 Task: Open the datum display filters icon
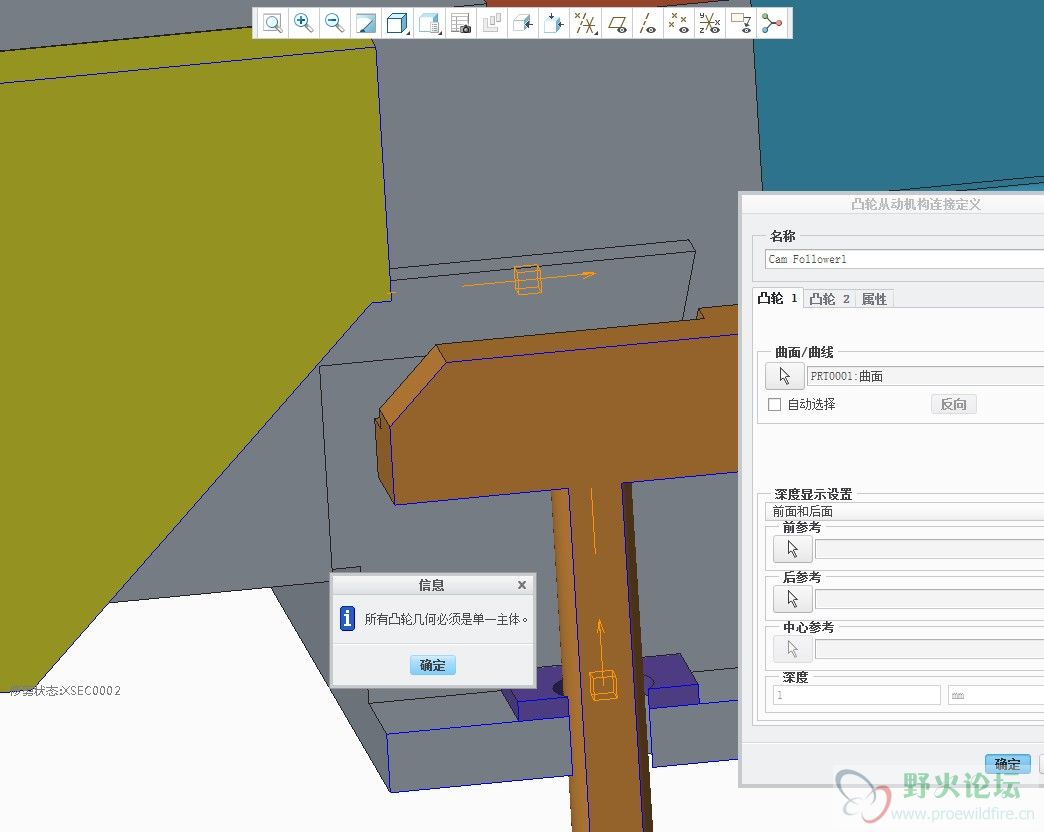click(586, 23)
